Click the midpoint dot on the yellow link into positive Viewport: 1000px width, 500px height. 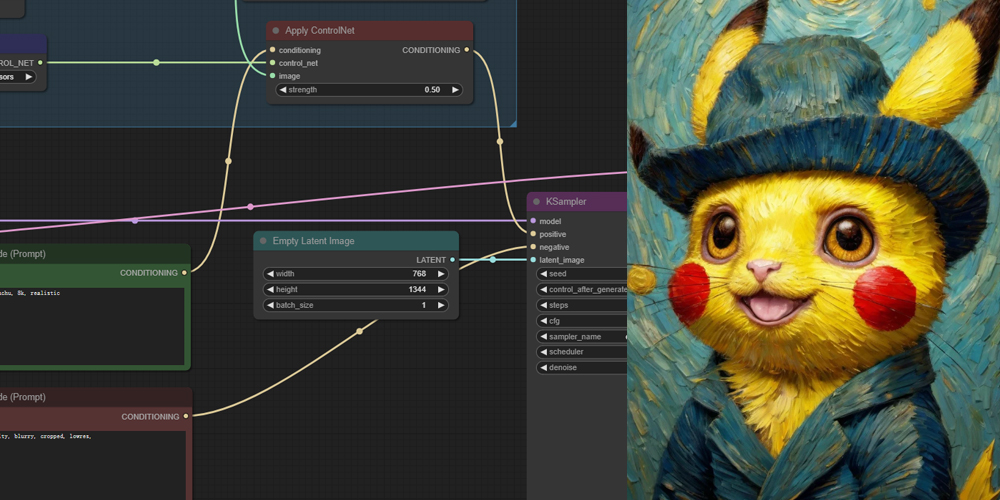(499, 142)
